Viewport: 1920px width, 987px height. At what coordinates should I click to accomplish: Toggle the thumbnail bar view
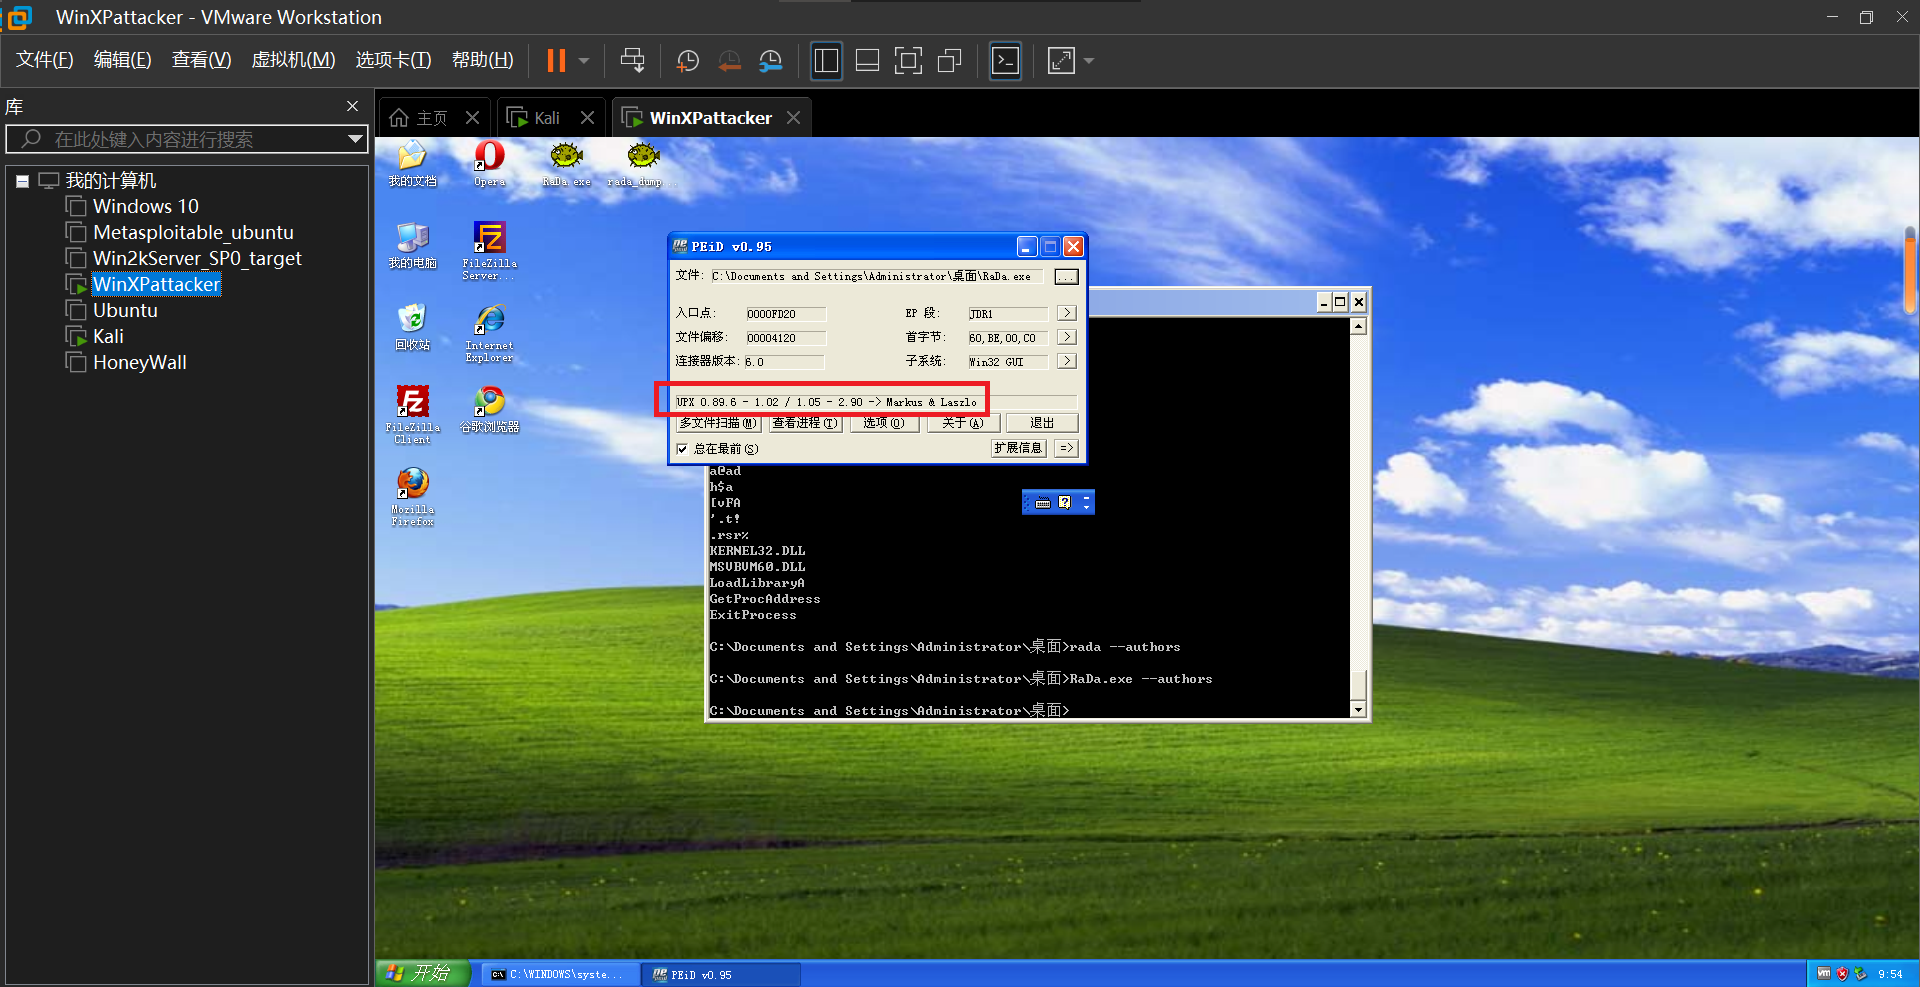pos(867,61)
